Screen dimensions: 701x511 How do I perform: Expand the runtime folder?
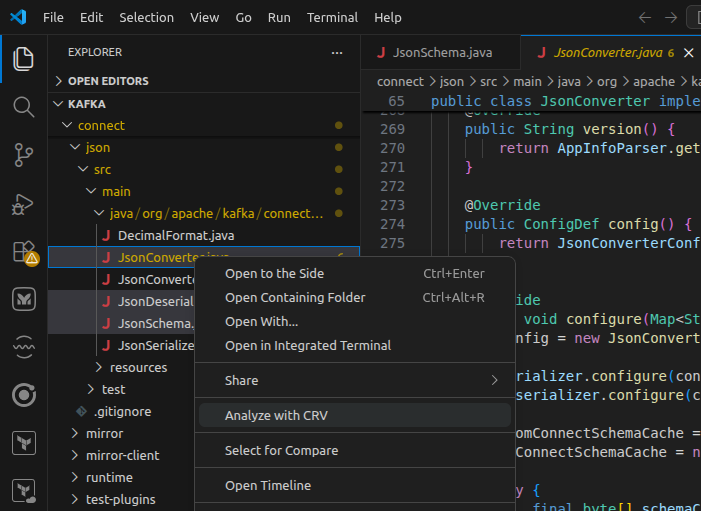75,477
